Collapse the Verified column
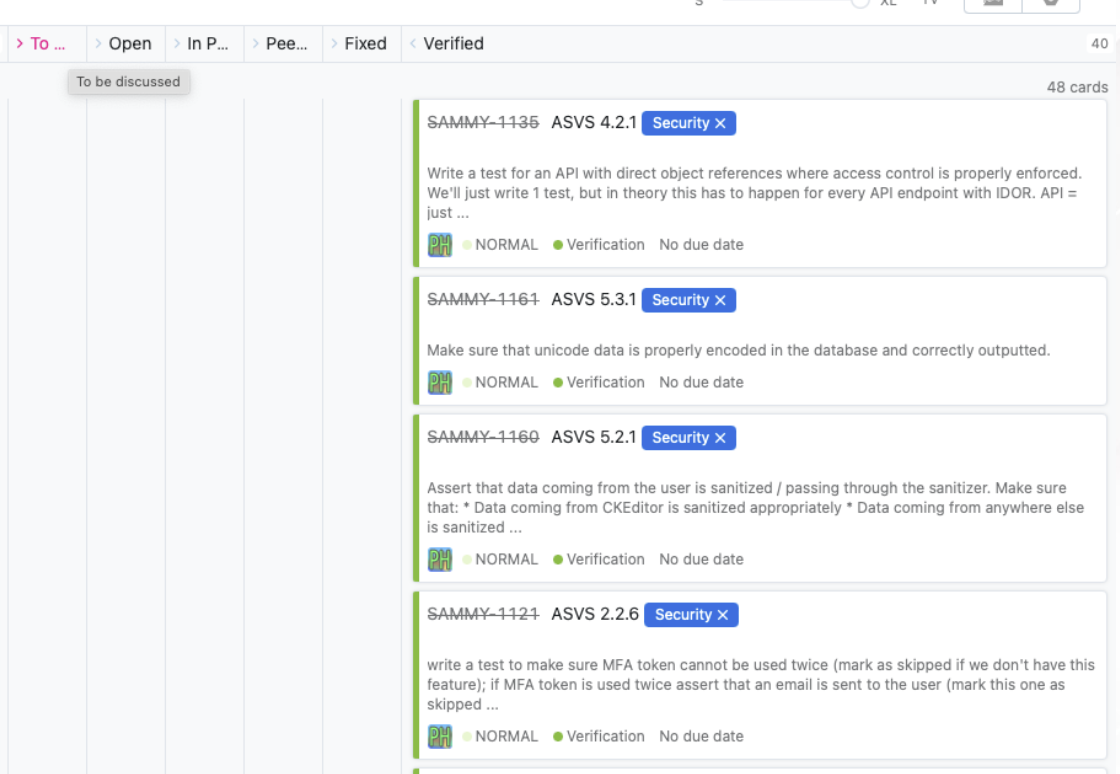The image size is (1120, 774). [x=413, y=44]
